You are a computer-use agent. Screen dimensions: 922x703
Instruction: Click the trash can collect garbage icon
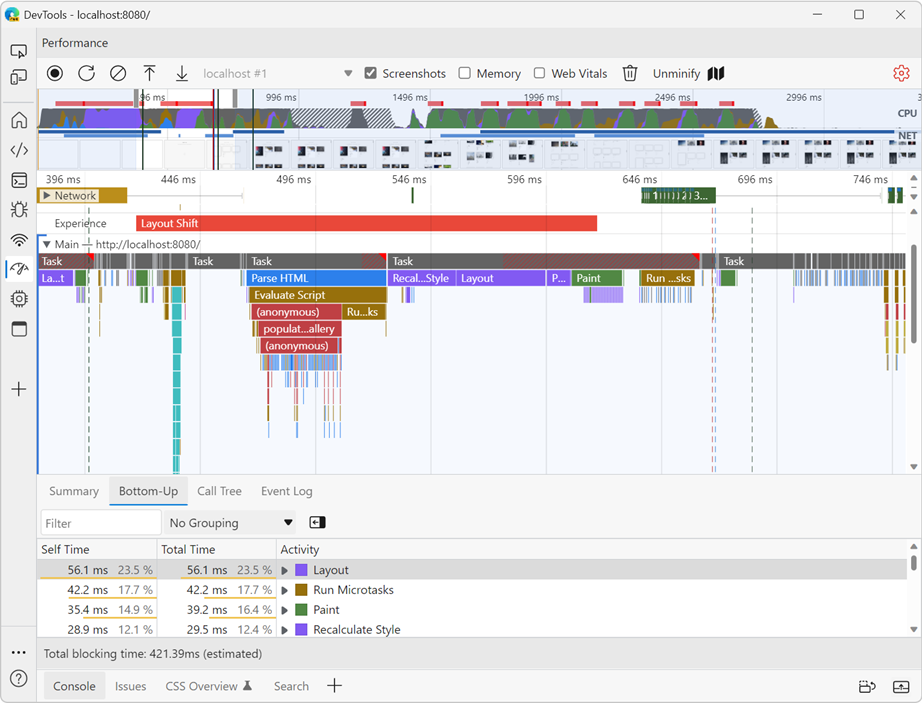(630, 73)
